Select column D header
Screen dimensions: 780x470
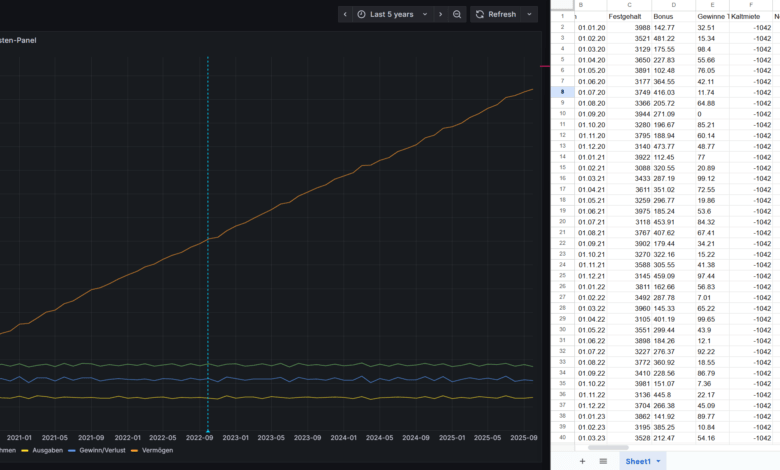(672, 5)
